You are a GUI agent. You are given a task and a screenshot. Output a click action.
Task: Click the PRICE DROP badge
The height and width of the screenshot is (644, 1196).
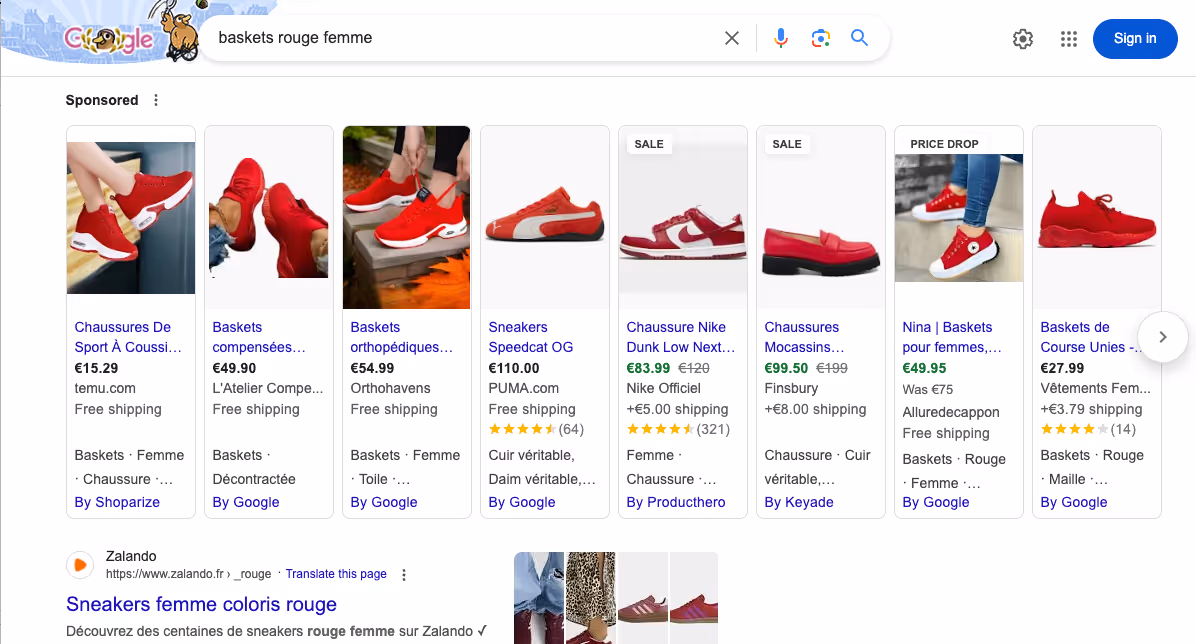click(944, 143)
